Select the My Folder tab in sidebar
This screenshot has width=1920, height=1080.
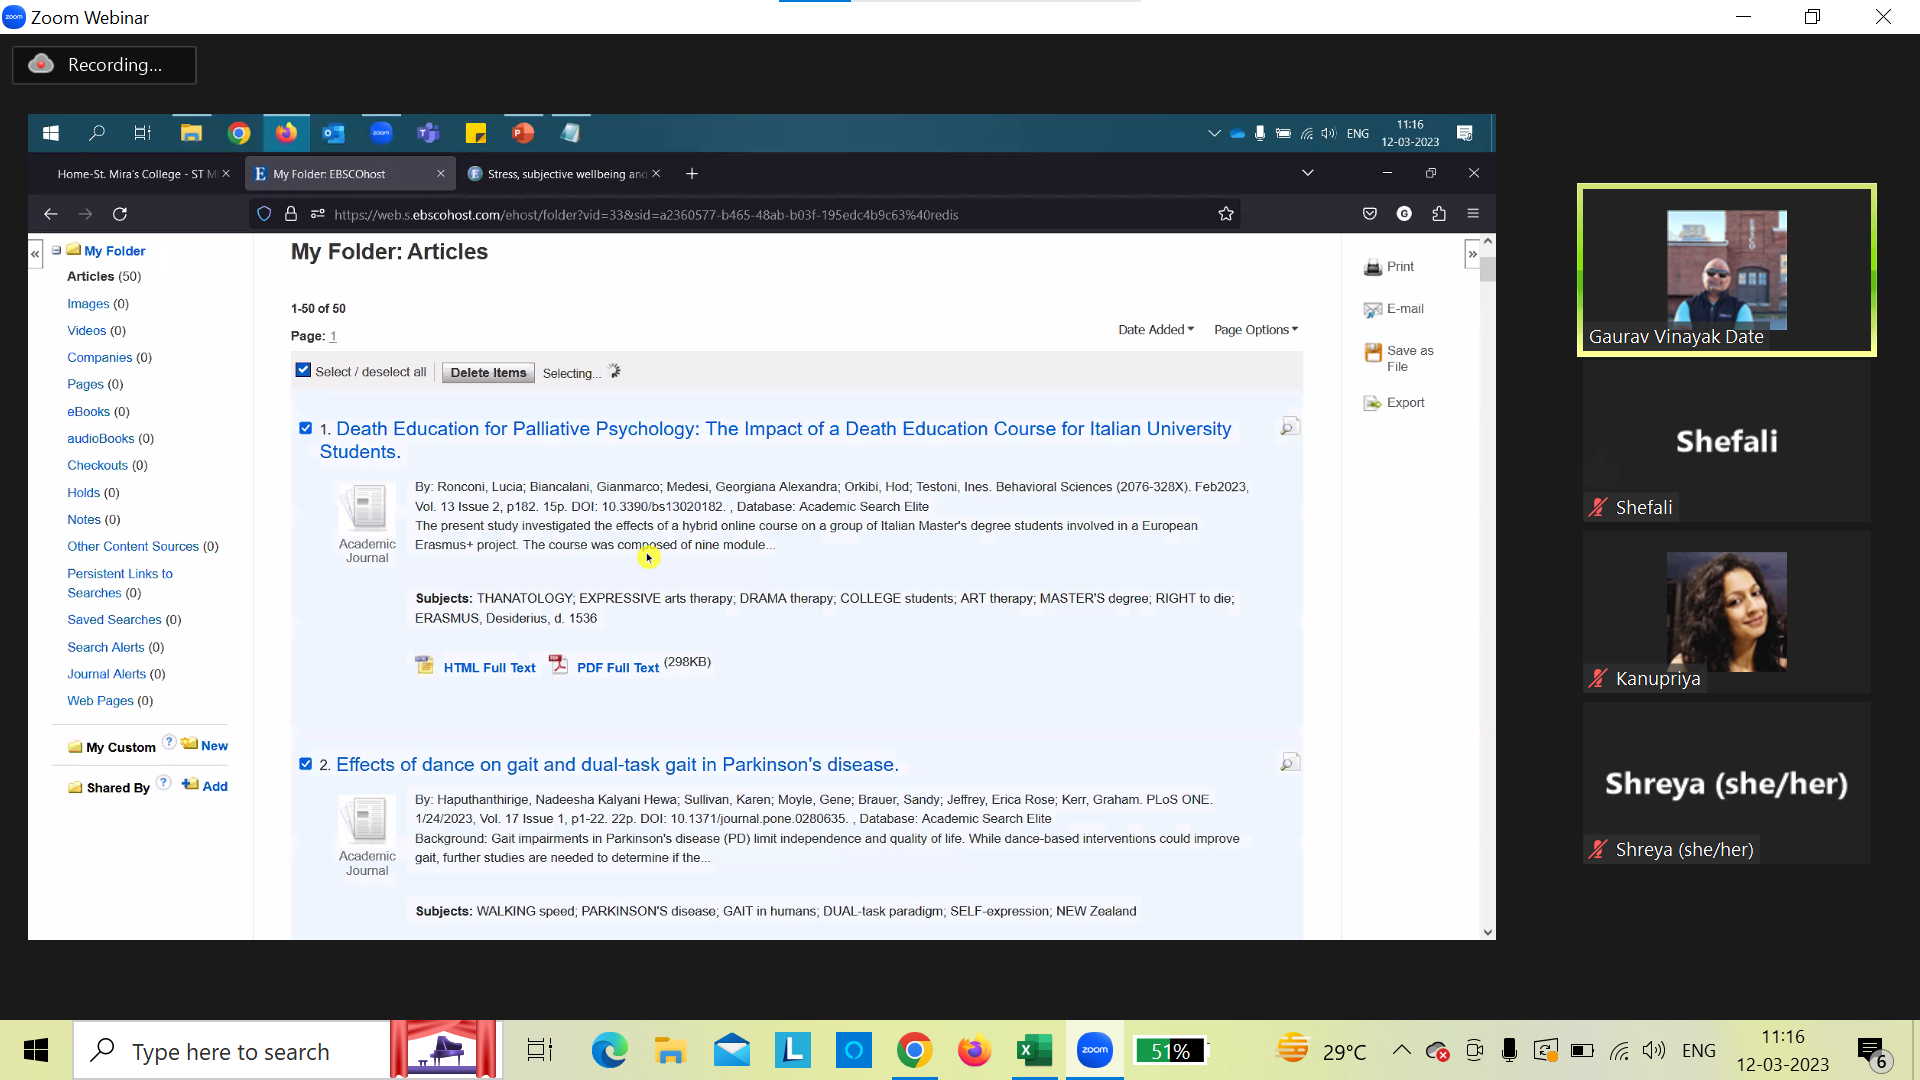pyautogui.click(x=115, y=249)
